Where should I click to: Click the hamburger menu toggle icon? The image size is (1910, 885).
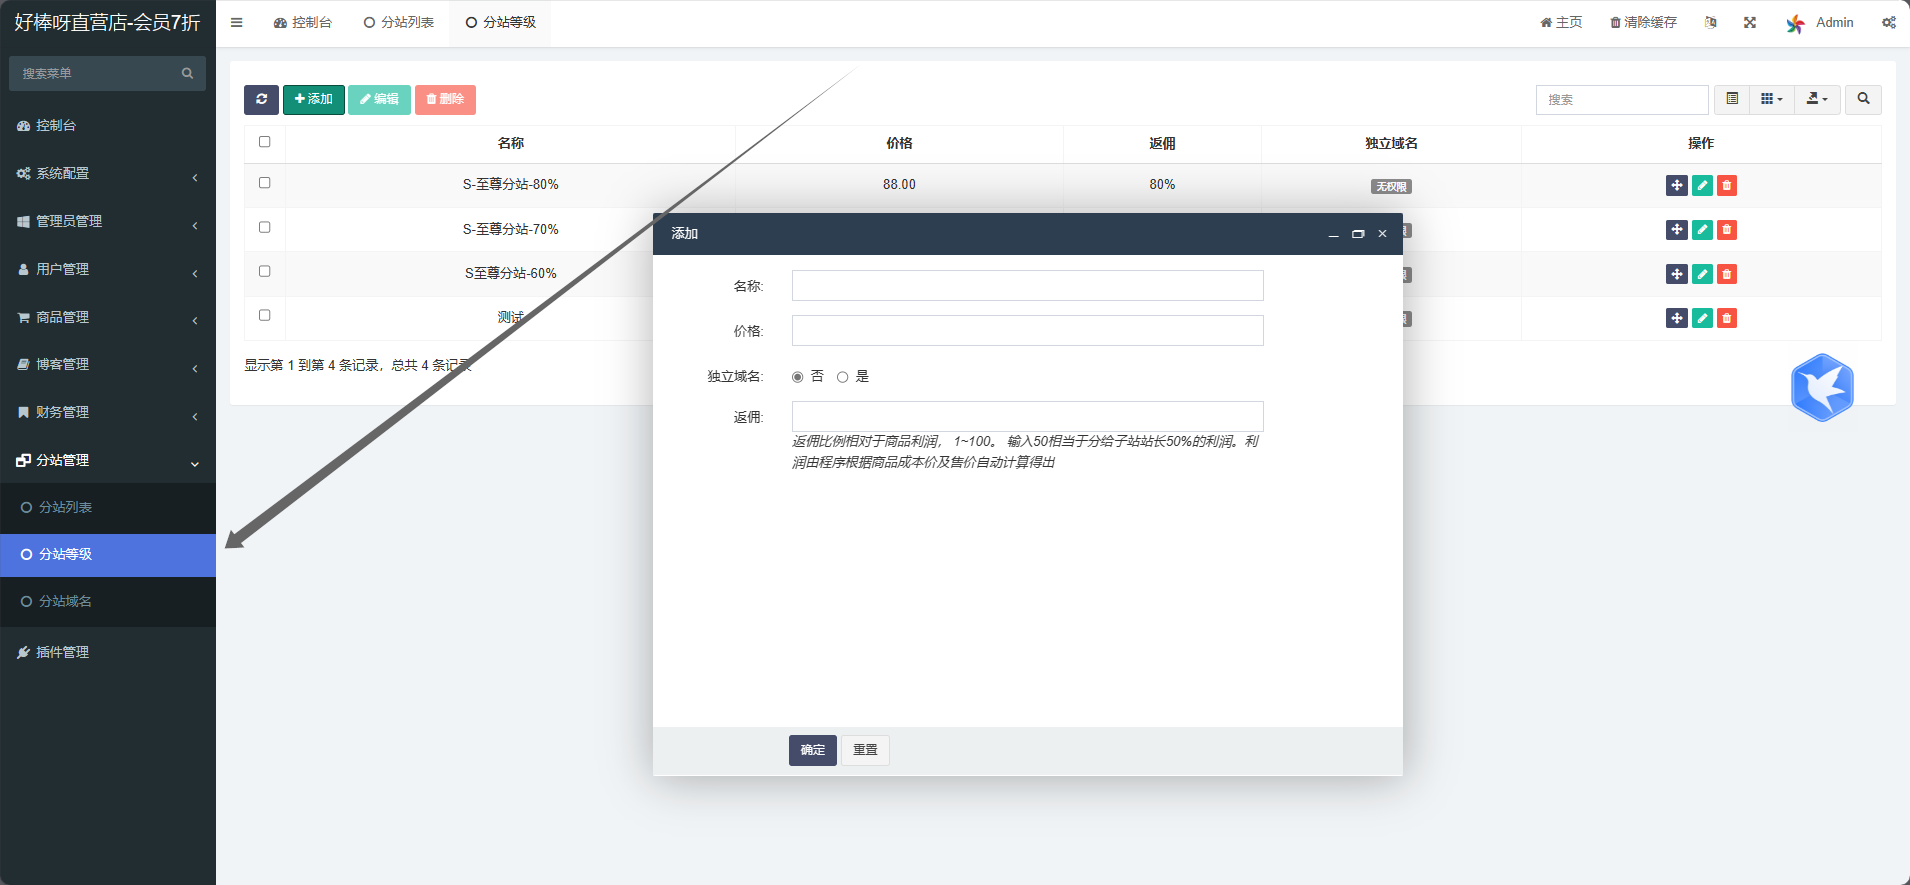tap(237, 22)
